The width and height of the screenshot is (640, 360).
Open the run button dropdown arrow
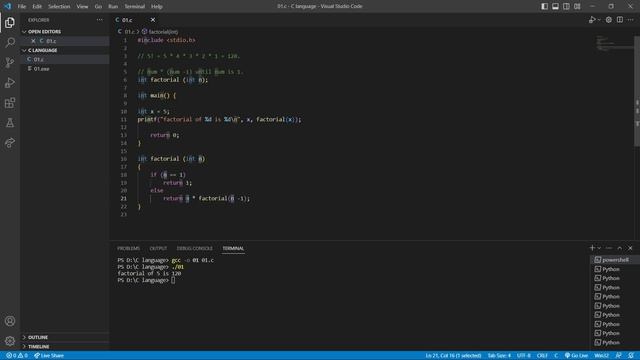click(599, 20)
